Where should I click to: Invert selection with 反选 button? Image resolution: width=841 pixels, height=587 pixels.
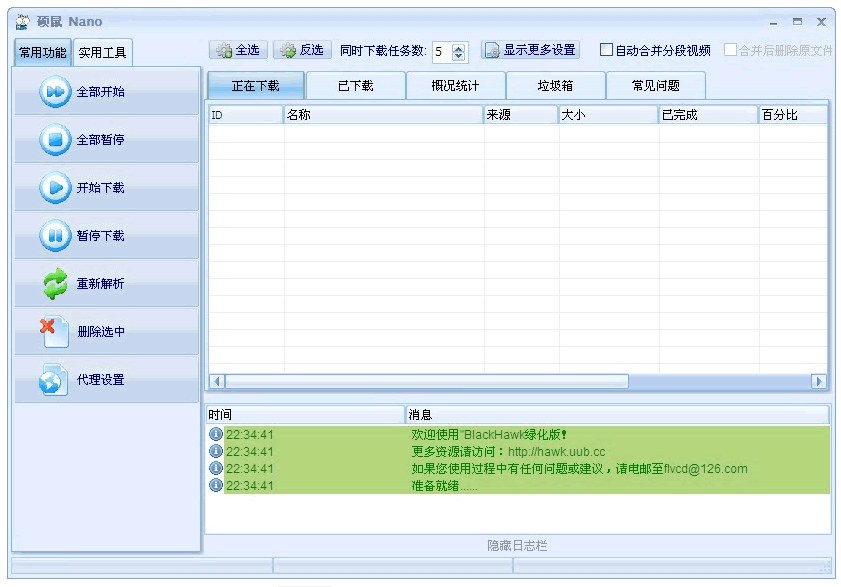tap(303, 50)
